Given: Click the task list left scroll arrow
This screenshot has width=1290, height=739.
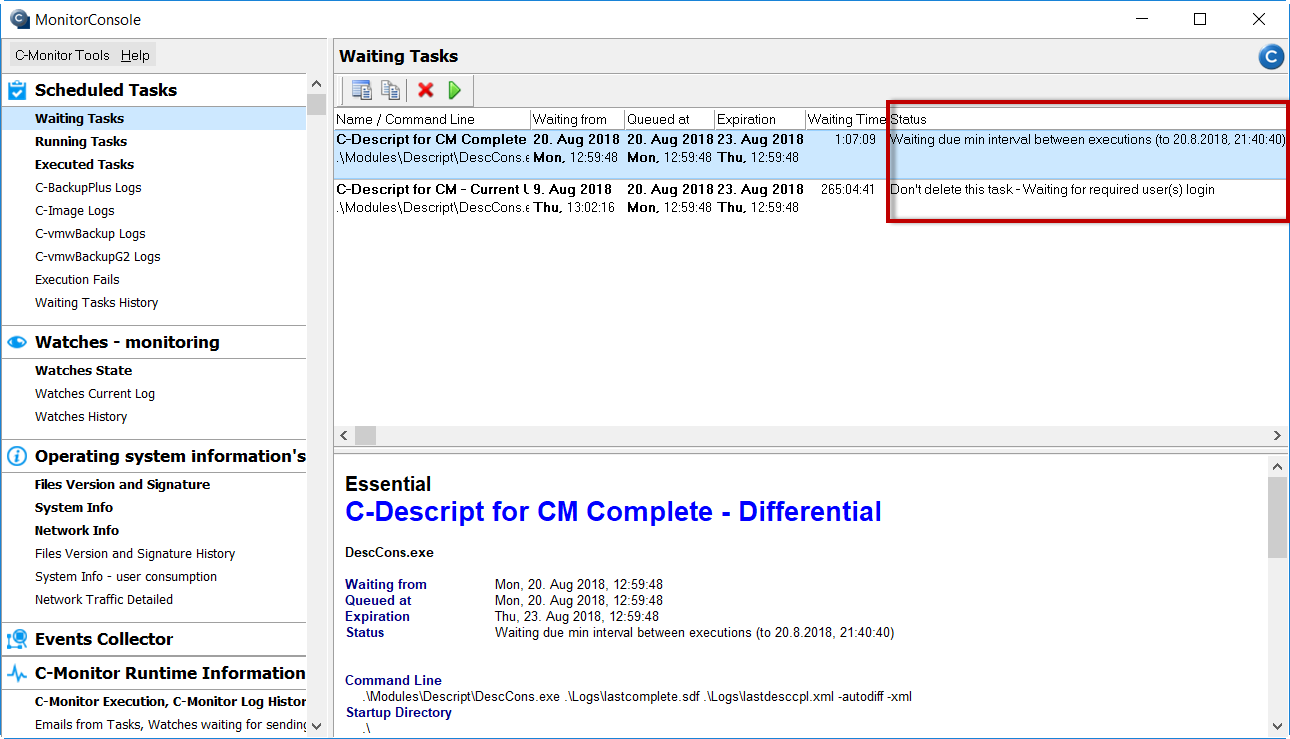Looking at the screenshot, I should pos(344,436).
